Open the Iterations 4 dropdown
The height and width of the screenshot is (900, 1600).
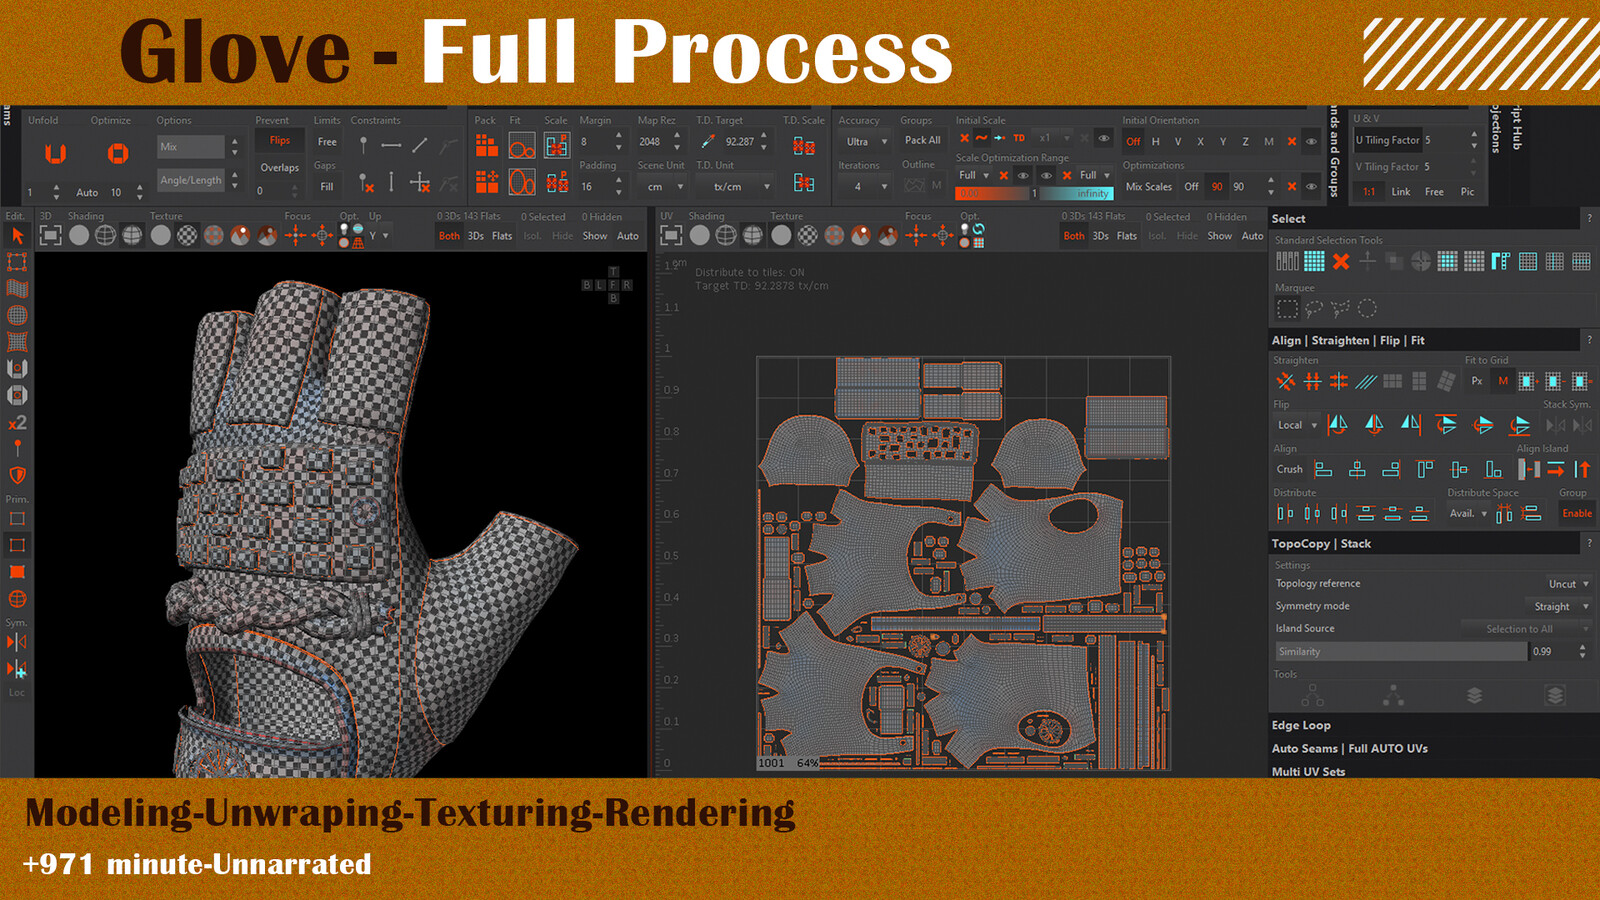point(866,186)
